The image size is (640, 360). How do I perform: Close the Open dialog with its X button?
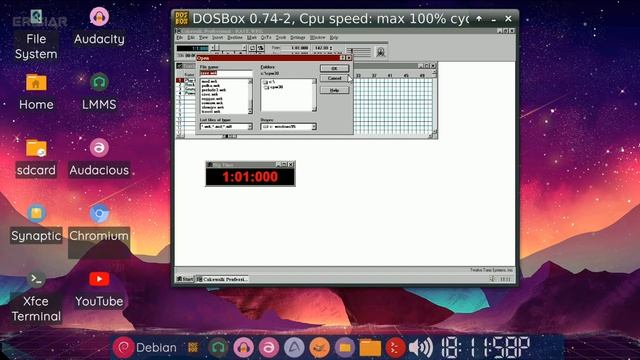[349, 58]
